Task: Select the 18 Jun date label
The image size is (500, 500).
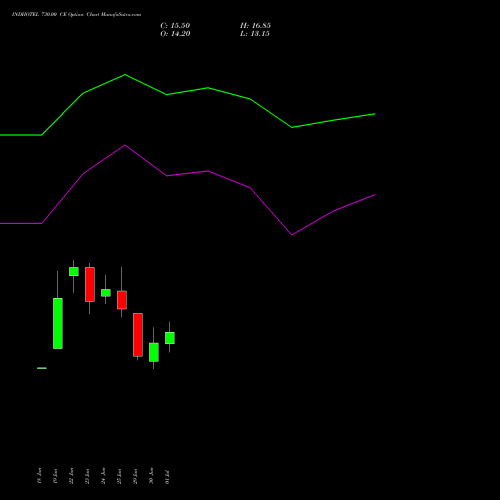Action: [x=39, y=476]
